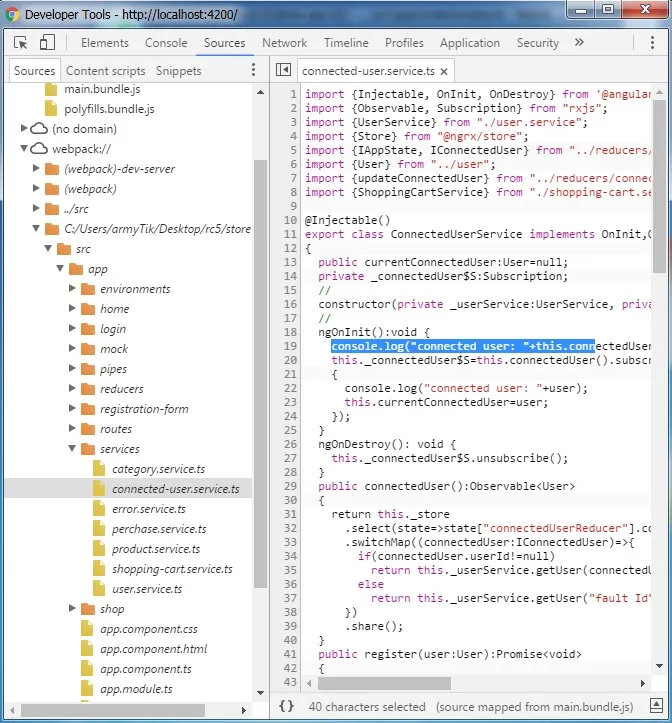The width and height of the screenshot is (672, 723).
Task: Click the navigator vertical scrollbar thumb
Action: click(260, 373)
